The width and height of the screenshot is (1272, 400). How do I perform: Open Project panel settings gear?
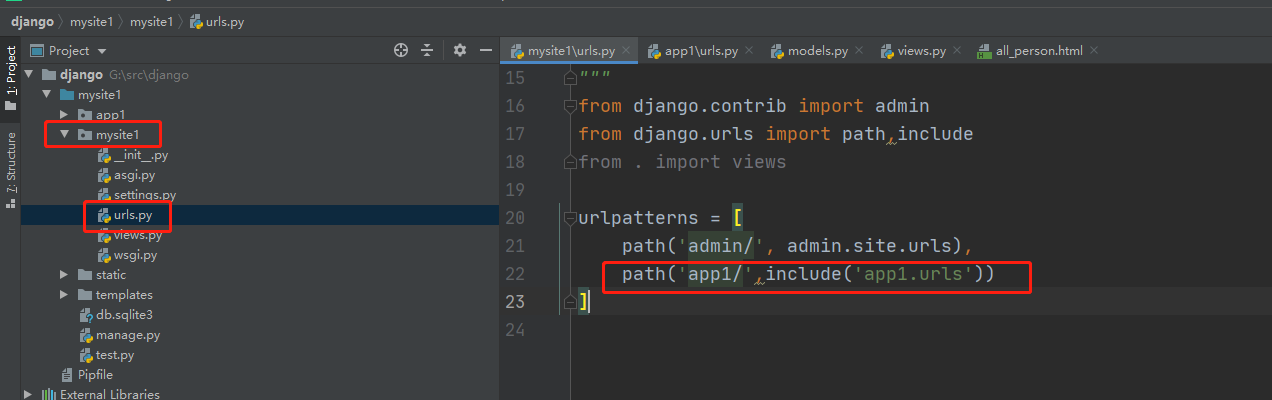[460, 50]
